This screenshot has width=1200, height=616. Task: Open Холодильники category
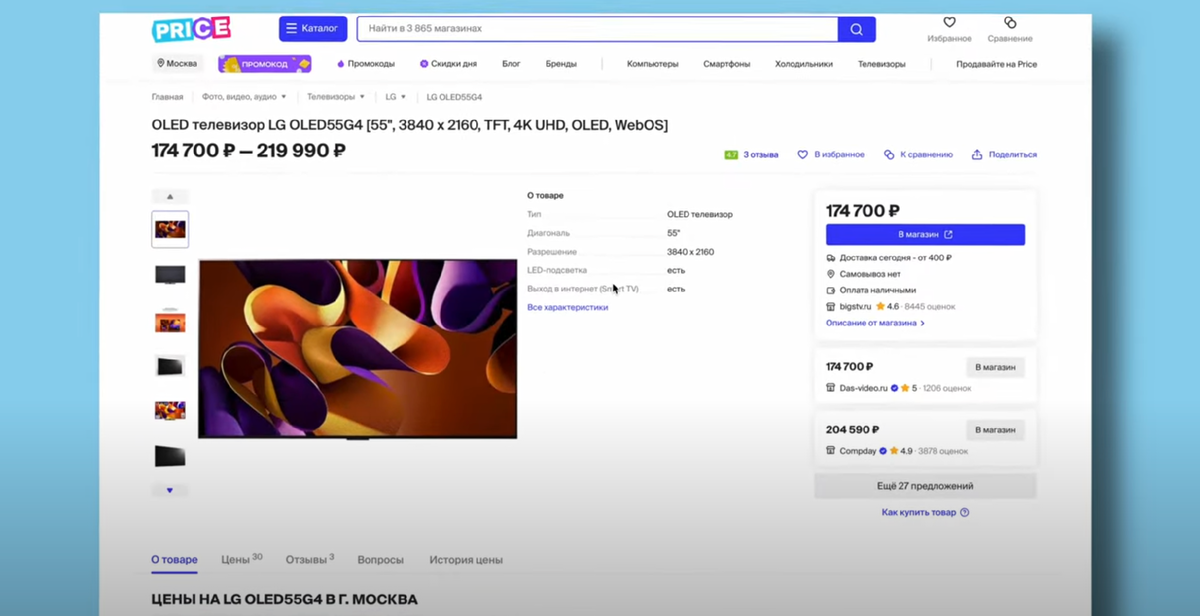point(804,64)
